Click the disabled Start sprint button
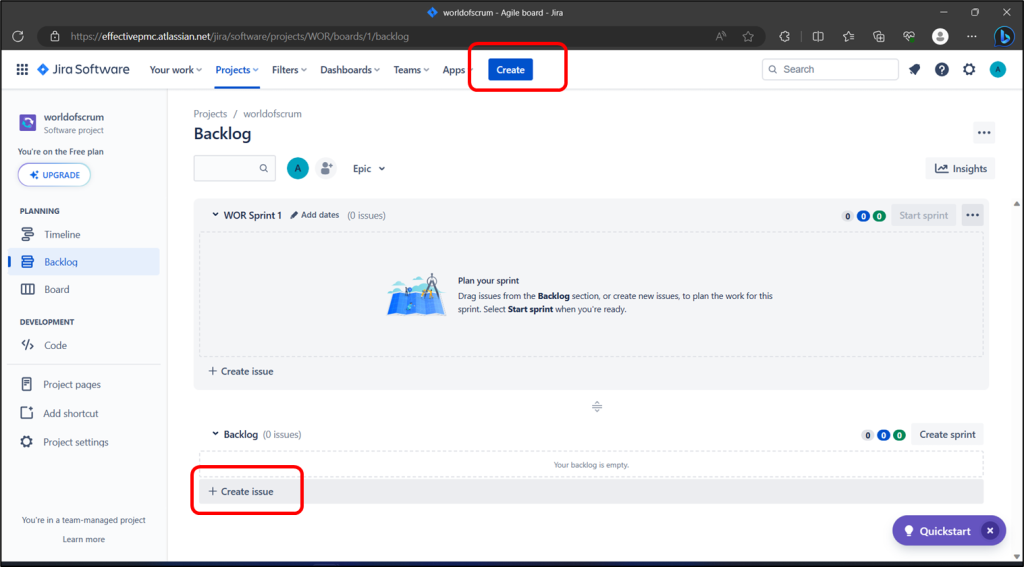The width and height of the screenshot is (1024, 567). coord(923,215)
